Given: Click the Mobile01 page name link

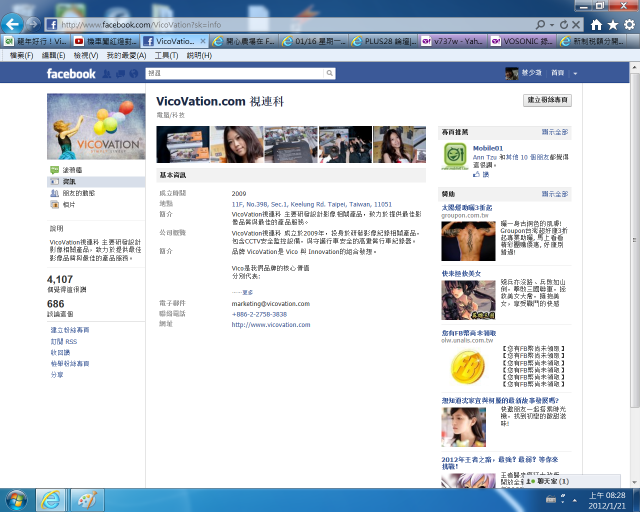Looking at the screenshot, I should point(488,148).
